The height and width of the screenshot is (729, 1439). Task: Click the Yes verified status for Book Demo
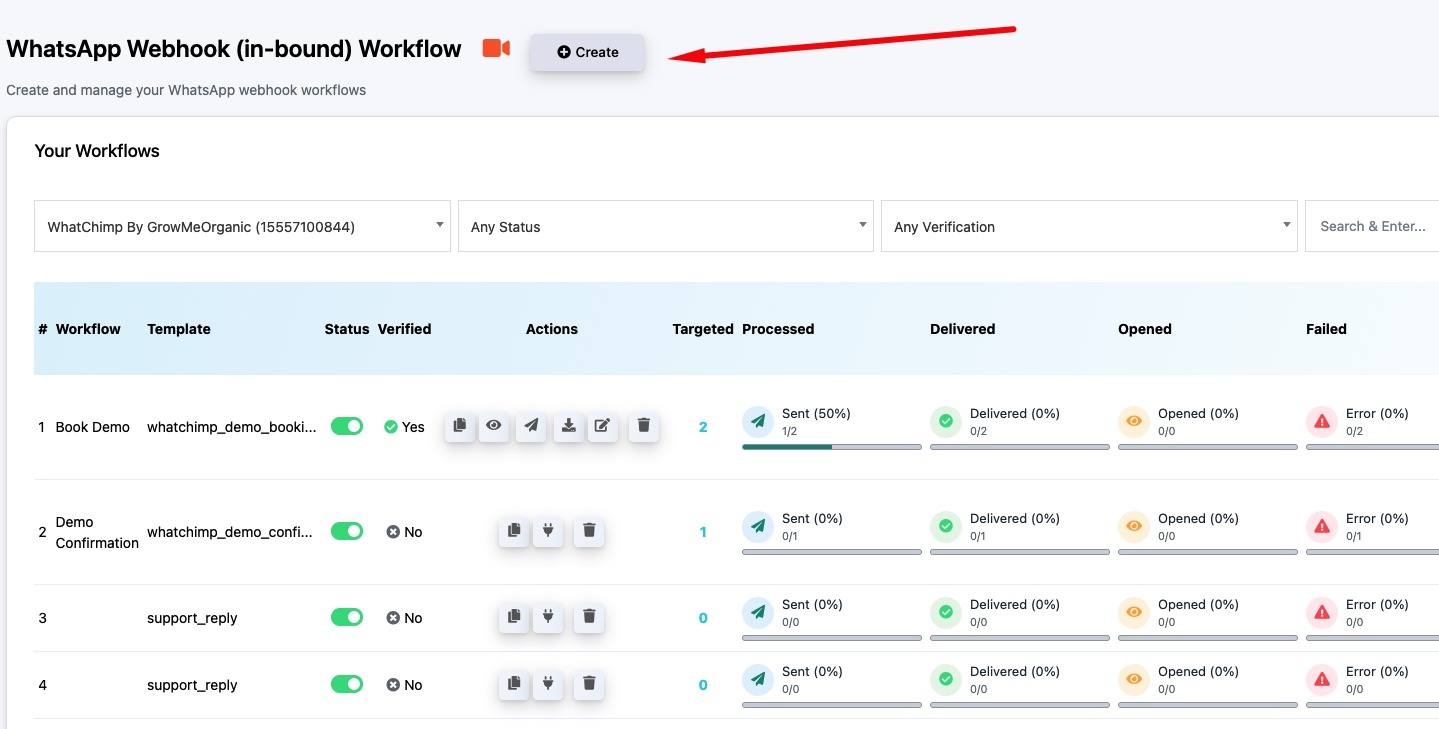(404, 427)
